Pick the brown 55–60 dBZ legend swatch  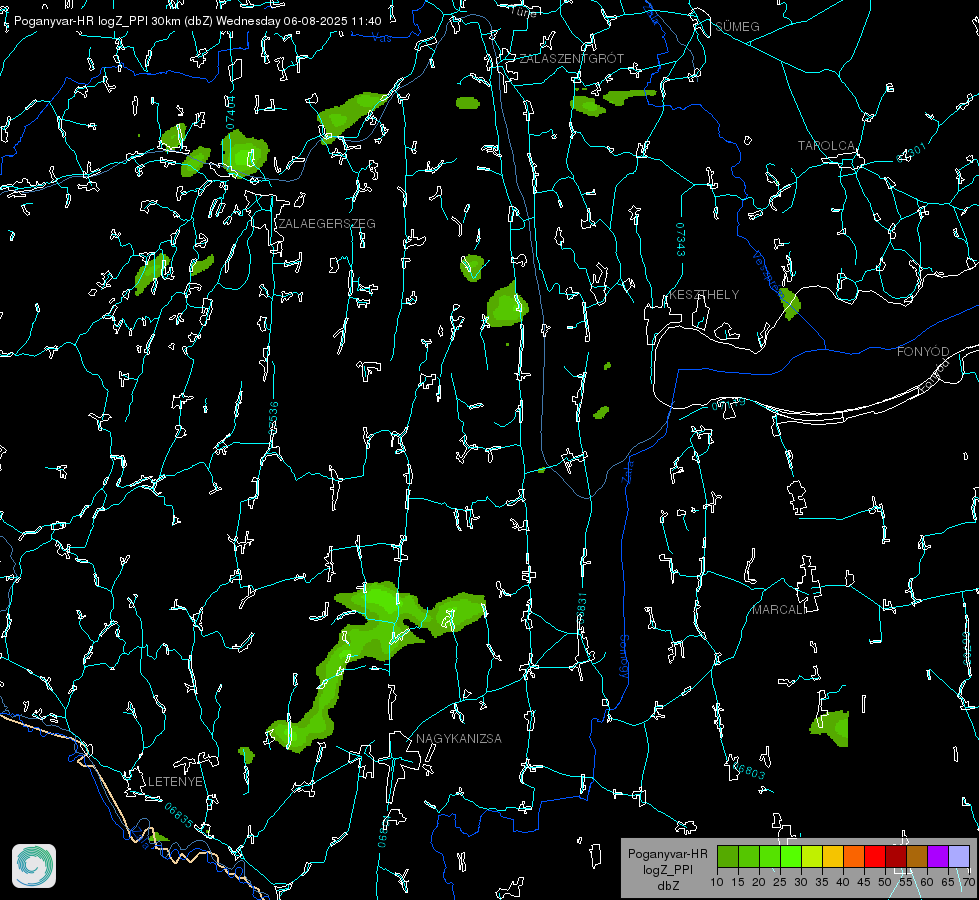(x=917, y=856)
